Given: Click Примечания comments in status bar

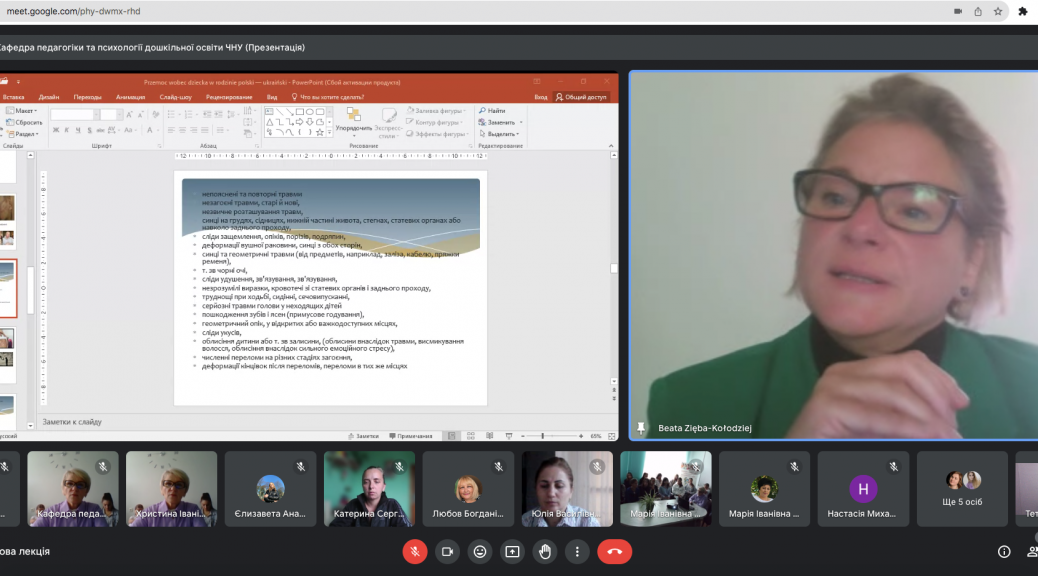Looking at the screenshot, I should 410,436.
